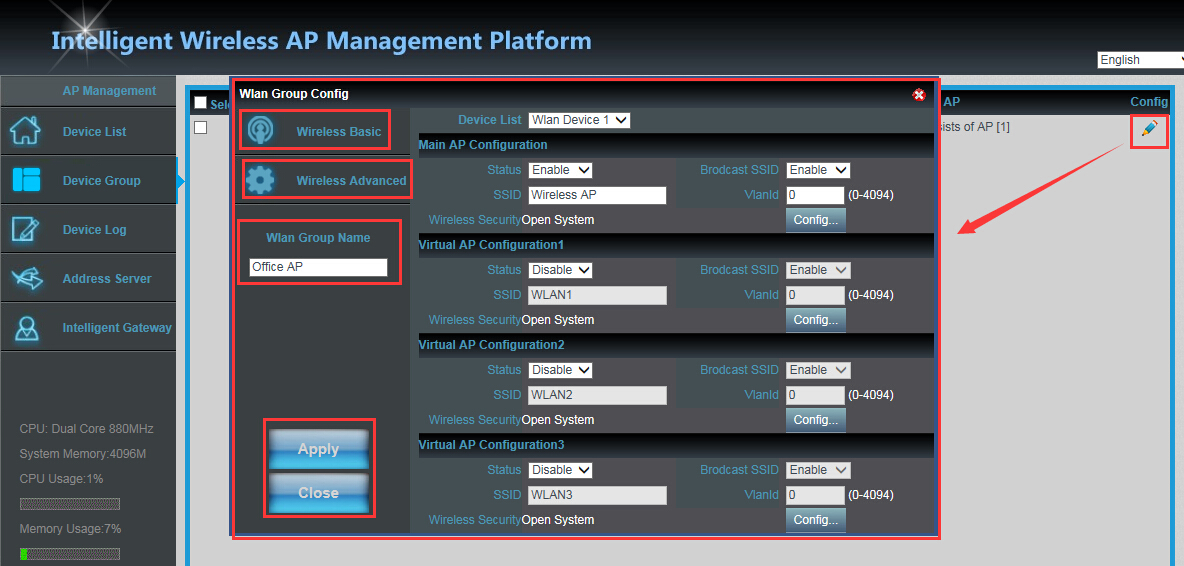1184x566 pixels.
Task: Toggle the Select all checkbox in header
Action: click(200, 103)
